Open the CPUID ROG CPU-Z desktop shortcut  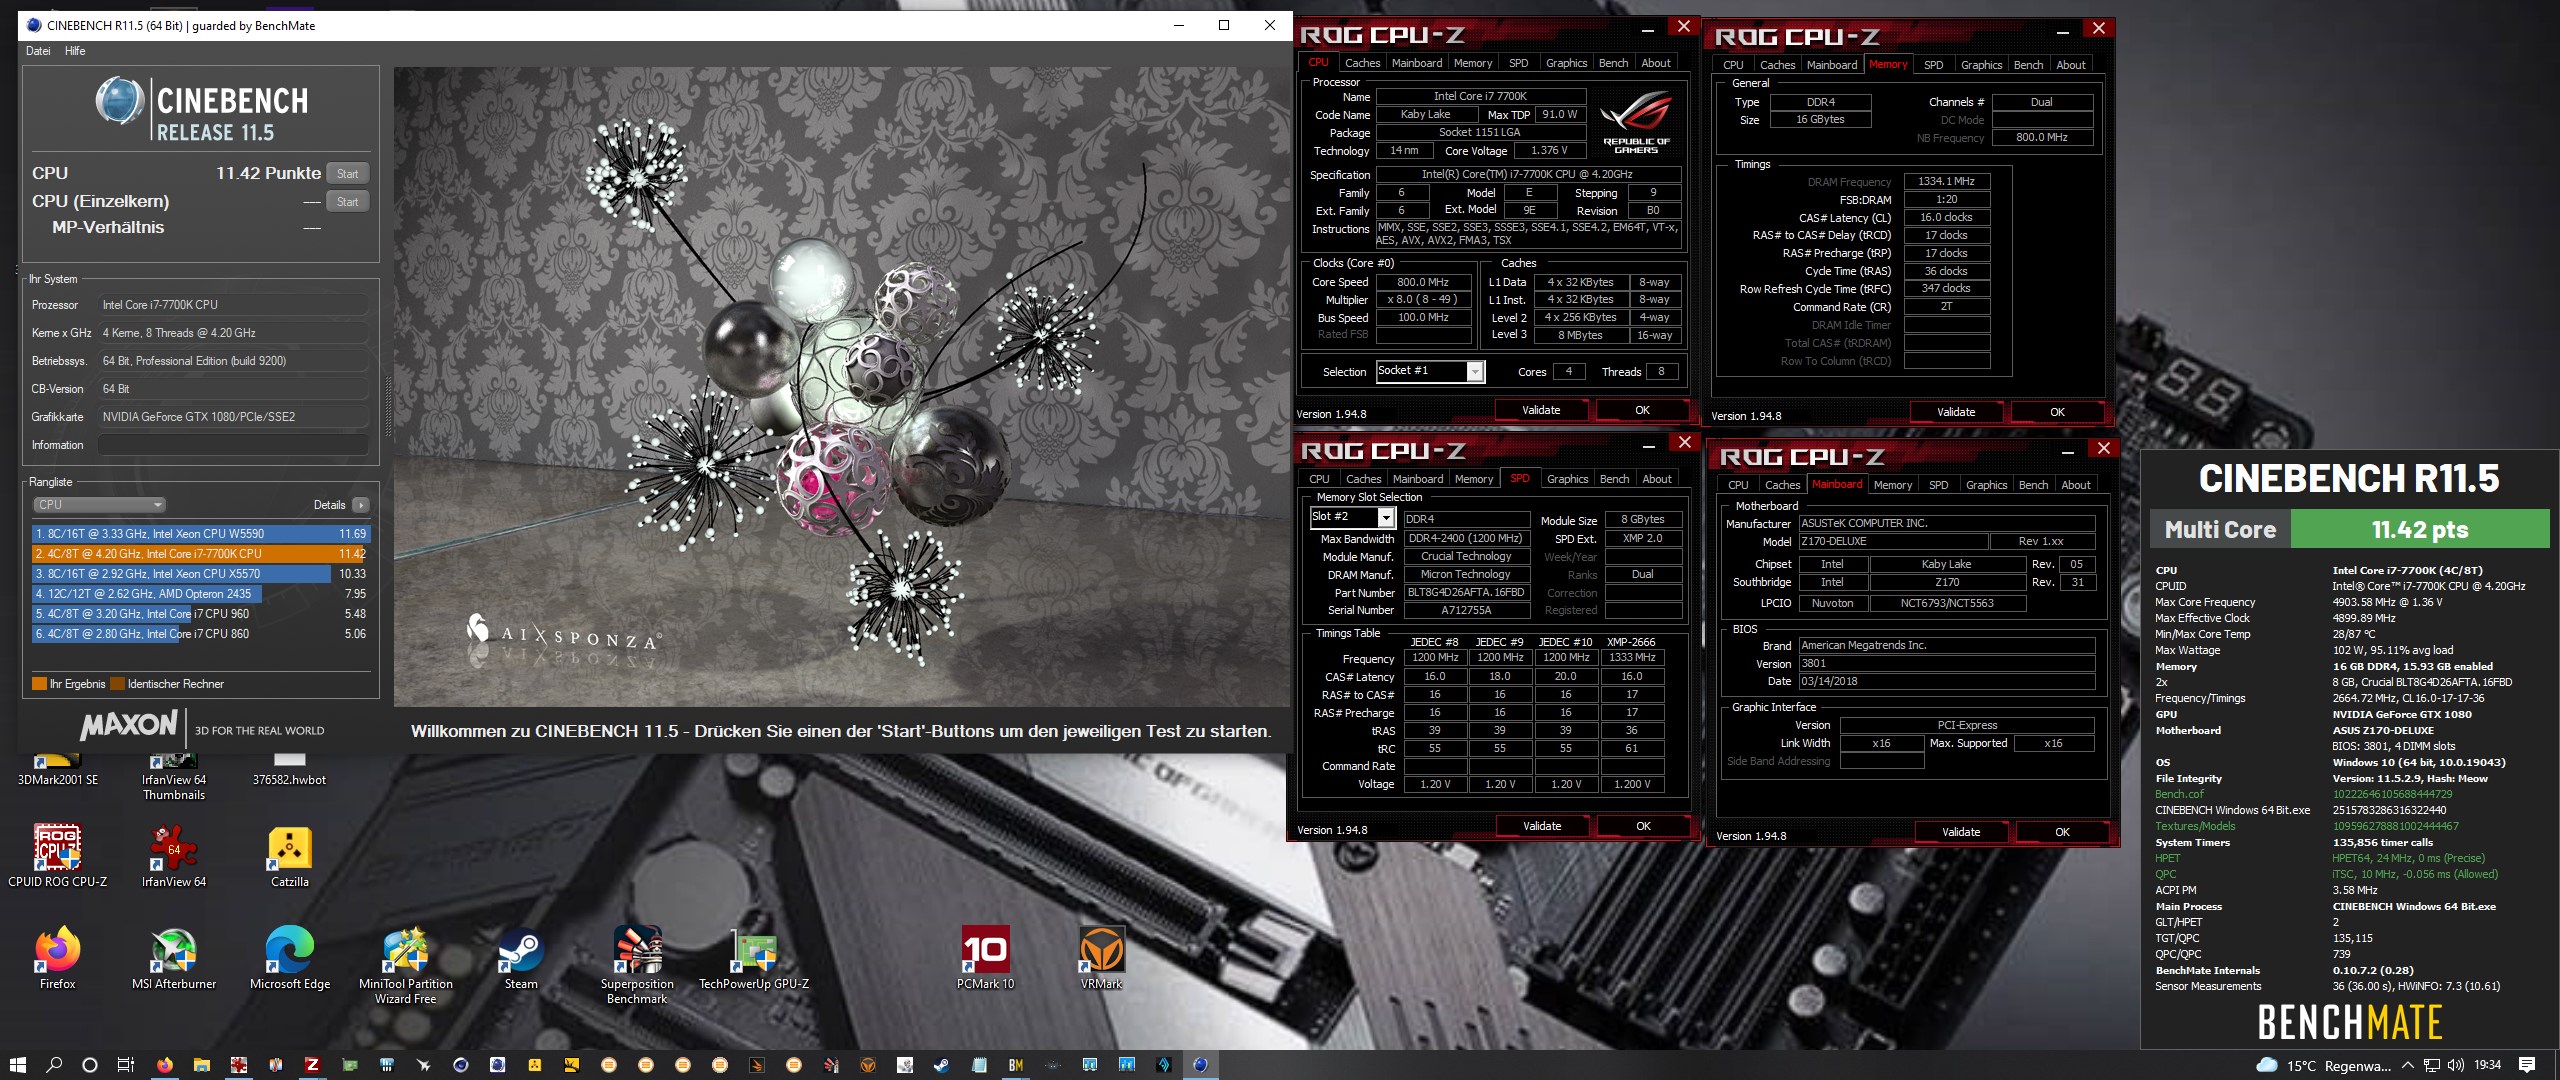[x=57, y=855]
